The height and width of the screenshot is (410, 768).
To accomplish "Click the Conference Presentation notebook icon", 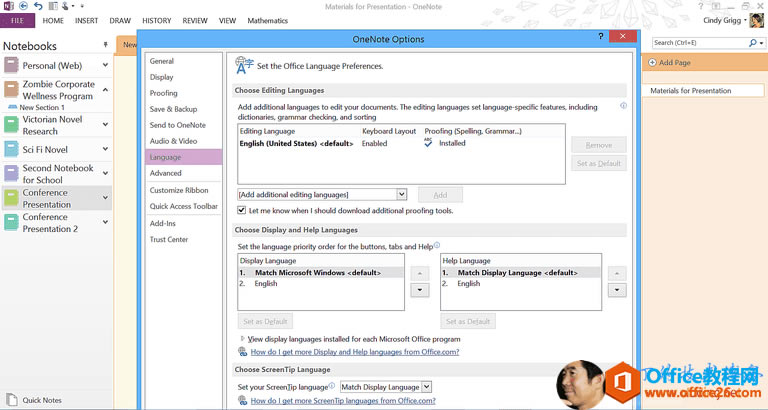I will coord(11,198).
